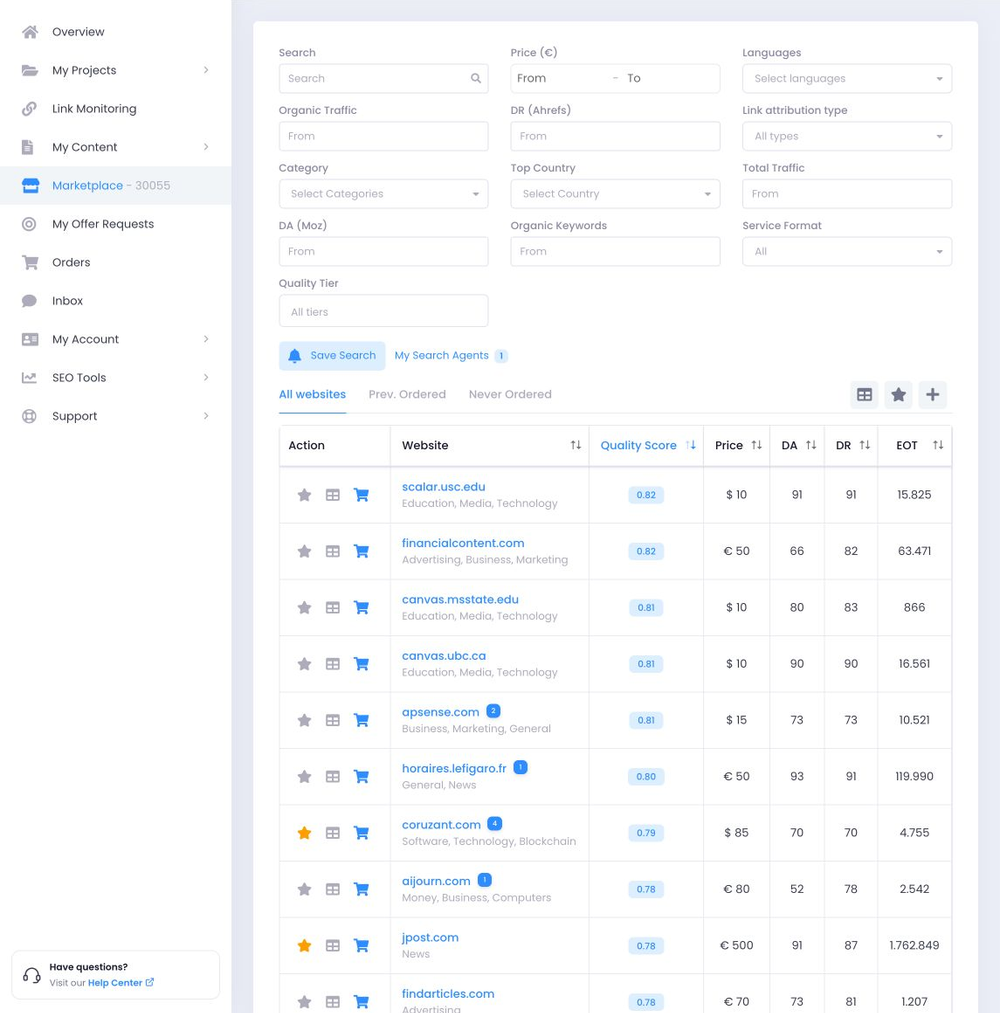Screen dimensions: 1000x1013
Task: Favorite canvas.msstate.edu with star
Action: [304, 607]
